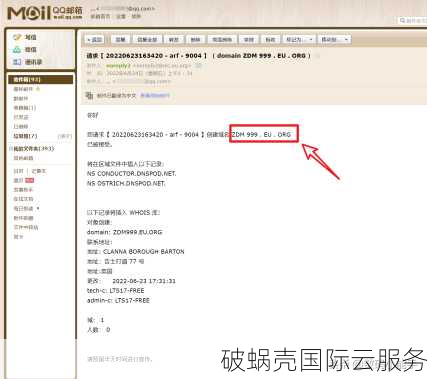Click the star icon next to 星标邮件
Screen dimensions: 427x379
(x=38, y=89)
